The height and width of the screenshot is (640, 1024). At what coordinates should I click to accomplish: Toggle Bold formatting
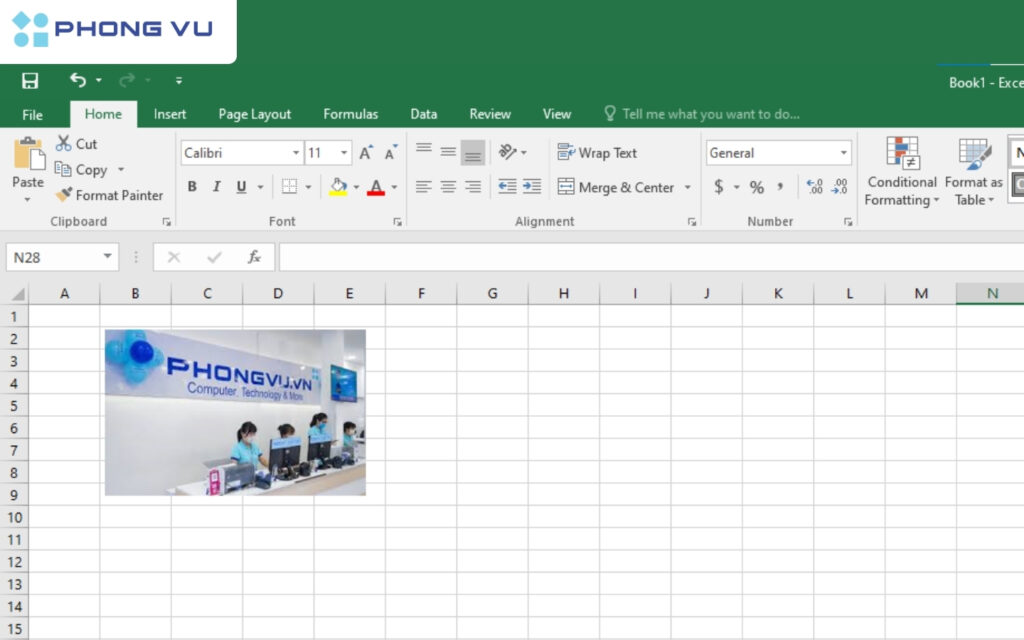192,187
